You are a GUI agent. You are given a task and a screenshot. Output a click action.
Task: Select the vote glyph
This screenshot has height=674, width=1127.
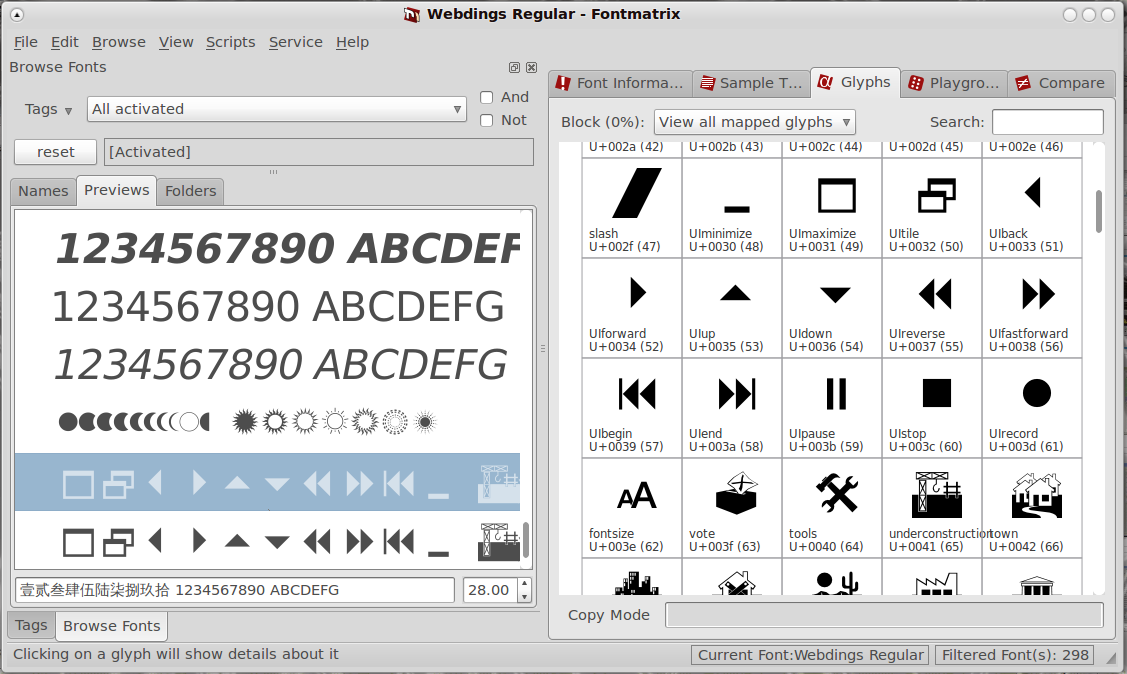coord(732,508)
